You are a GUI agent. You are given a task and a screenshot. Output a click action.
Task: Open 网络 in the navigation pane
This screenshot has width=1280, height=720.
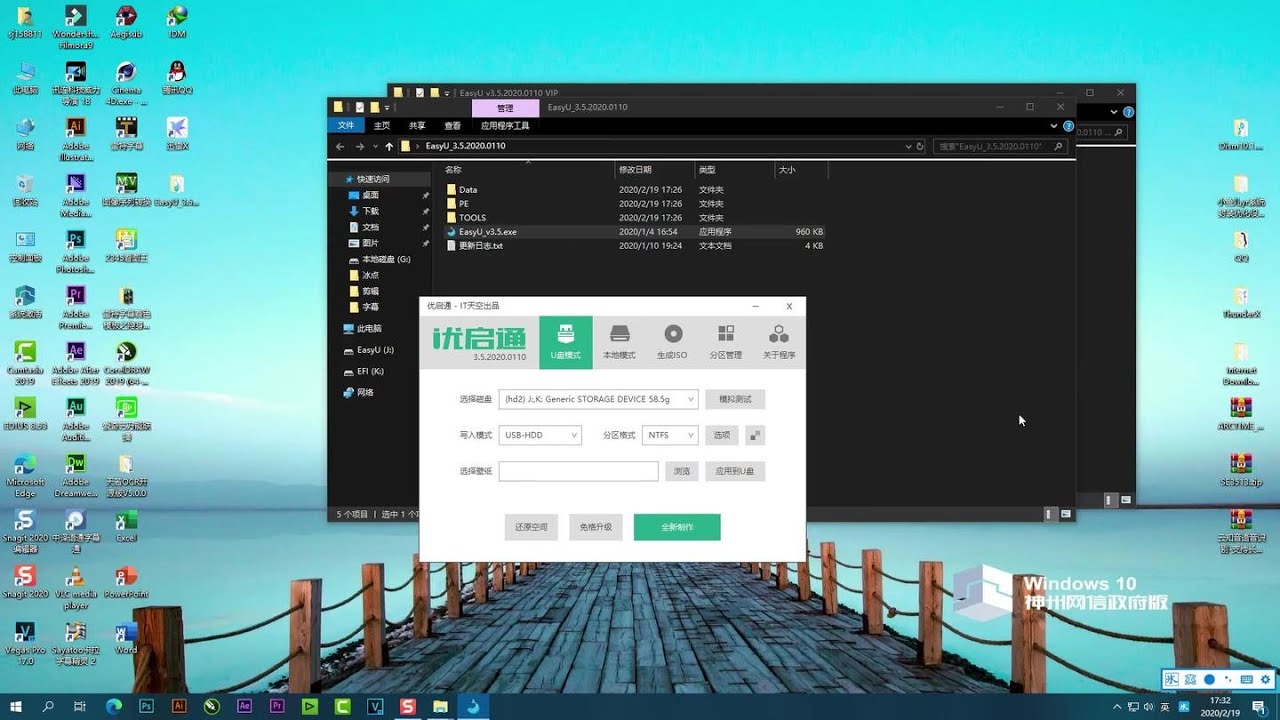click(x=365, y=392)
